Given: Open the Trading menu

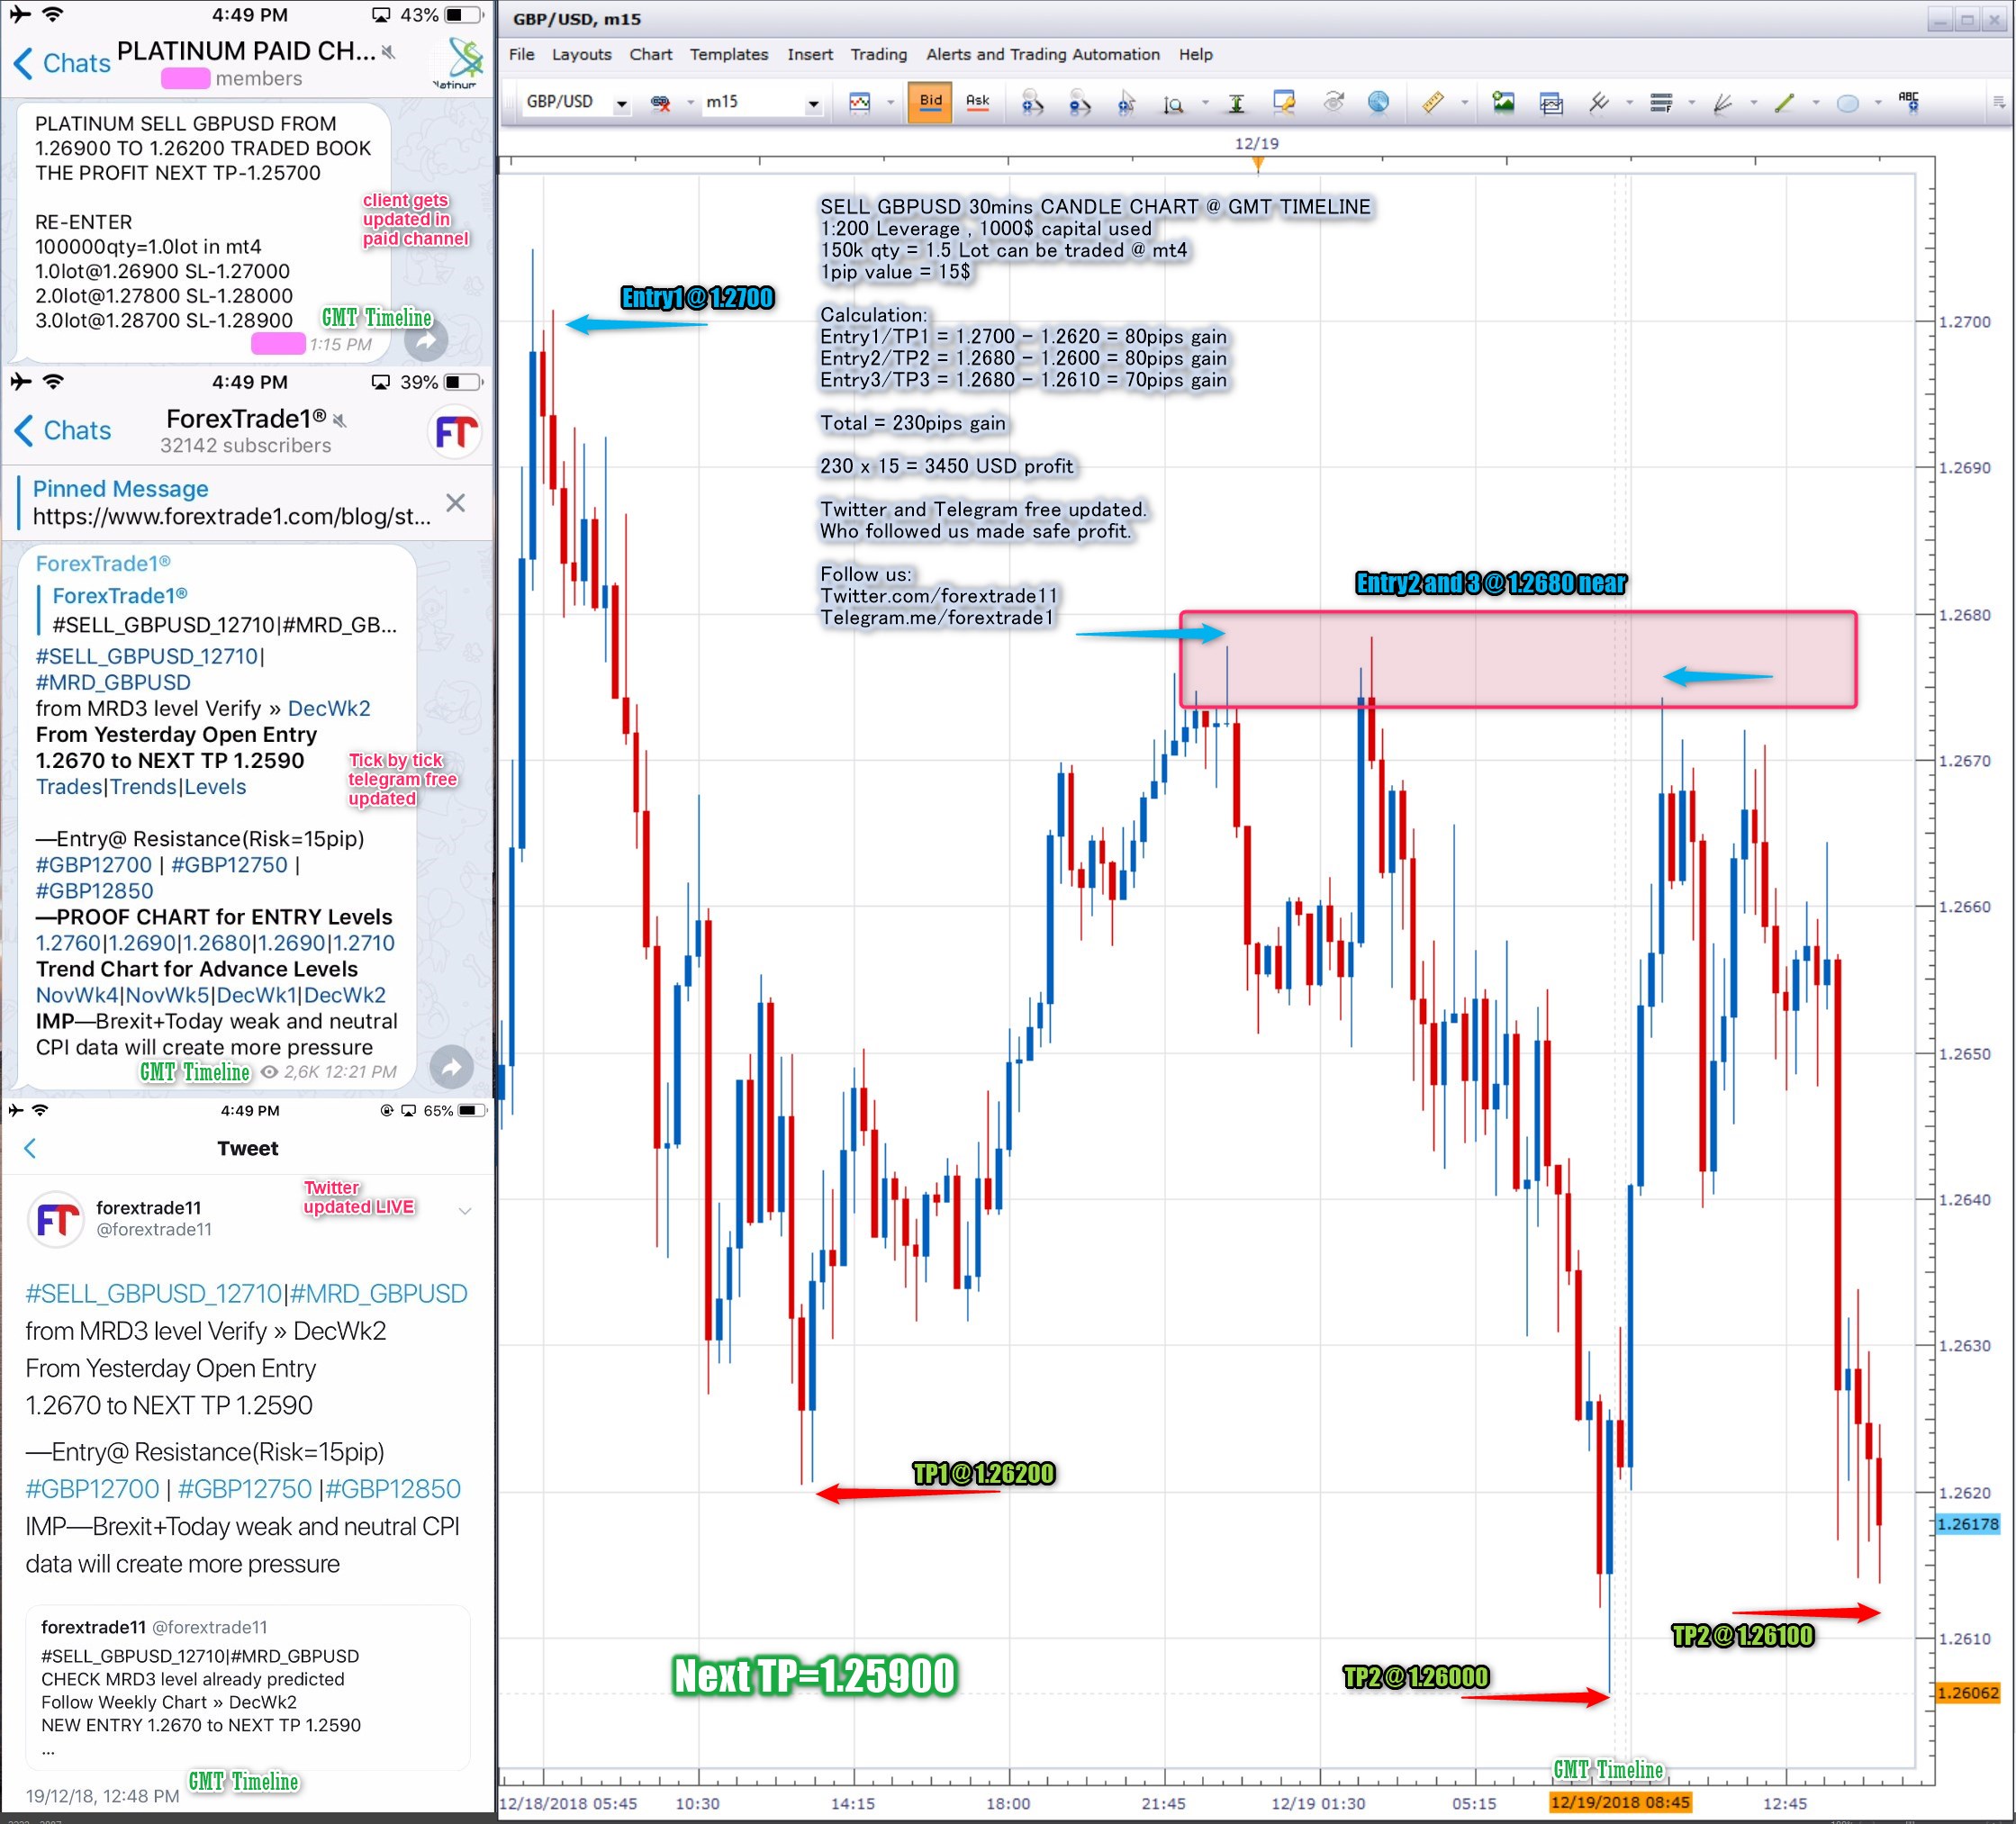Looking at the screenshot, I should (x=878, y=54).
